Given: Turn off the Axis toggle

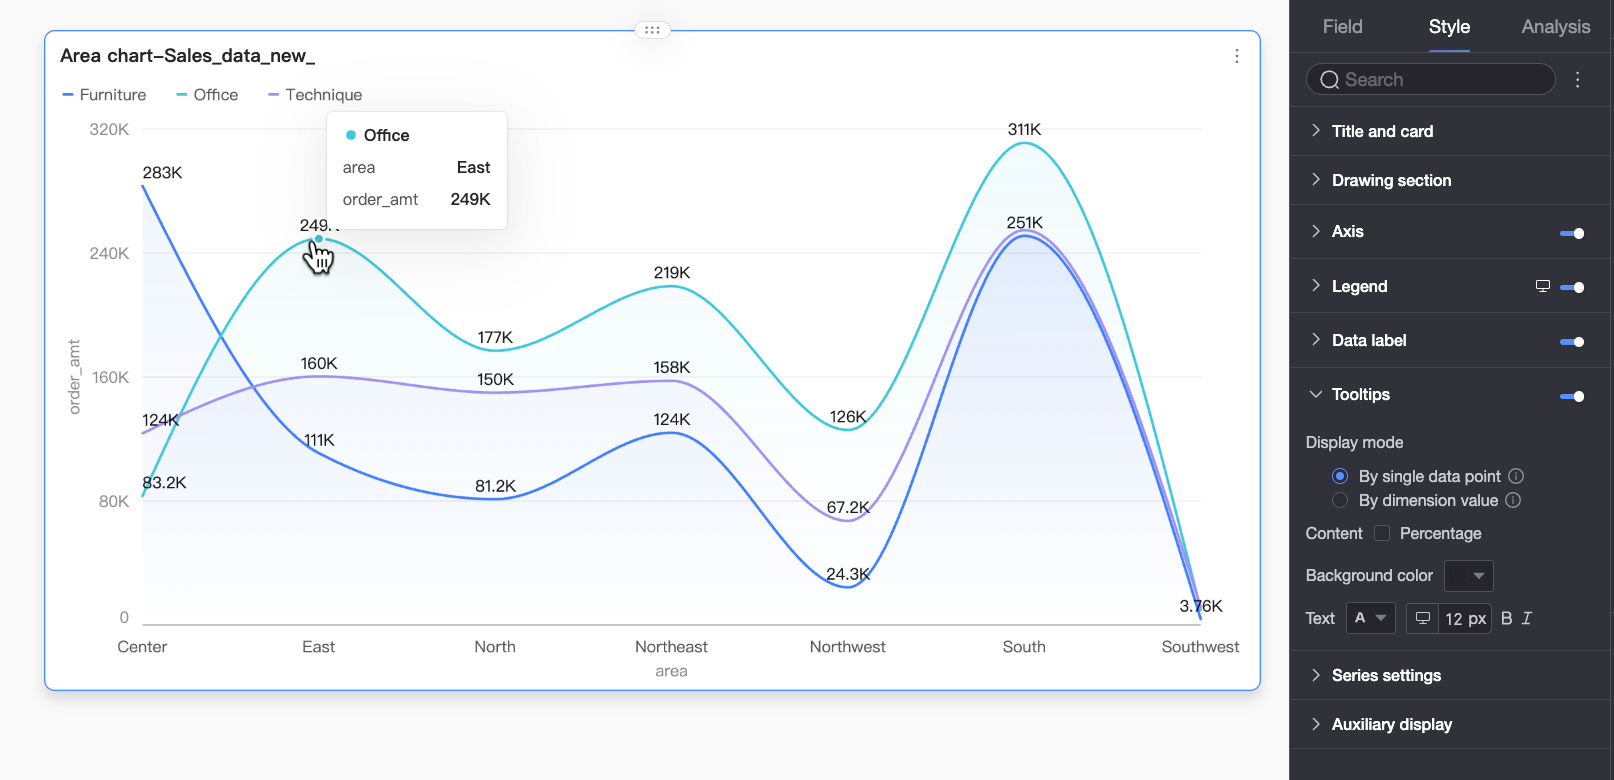Looking at the screenshot, I should pyautogui.click(x=1572, y=233).
